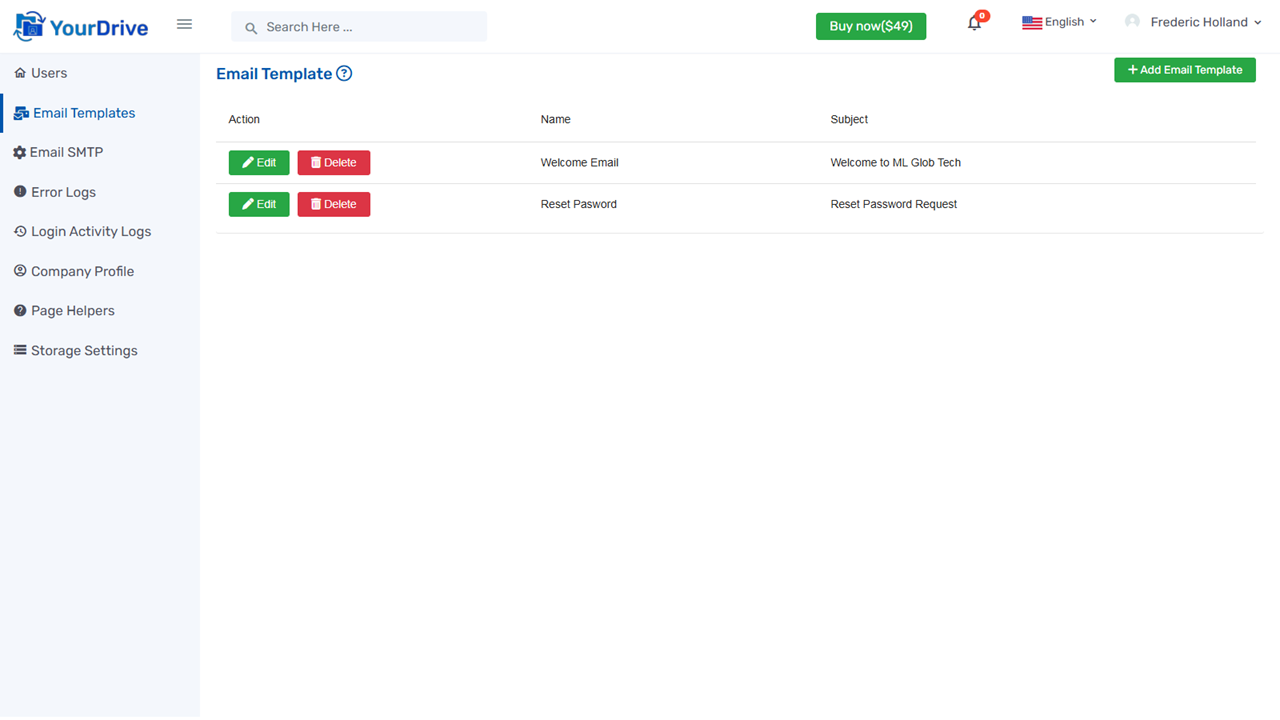The image size is (1280, 720).
Task: Delete the Reset Pasword template
Action: [x=333, y=204]
